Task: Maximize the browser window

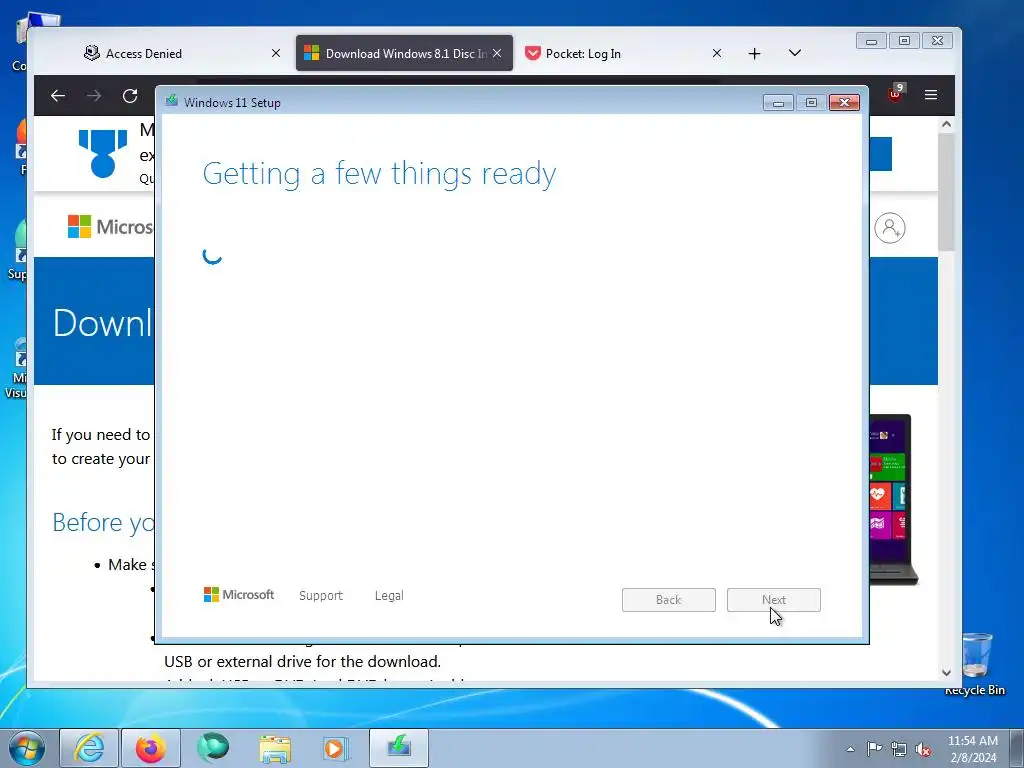Action: point(904,41)
